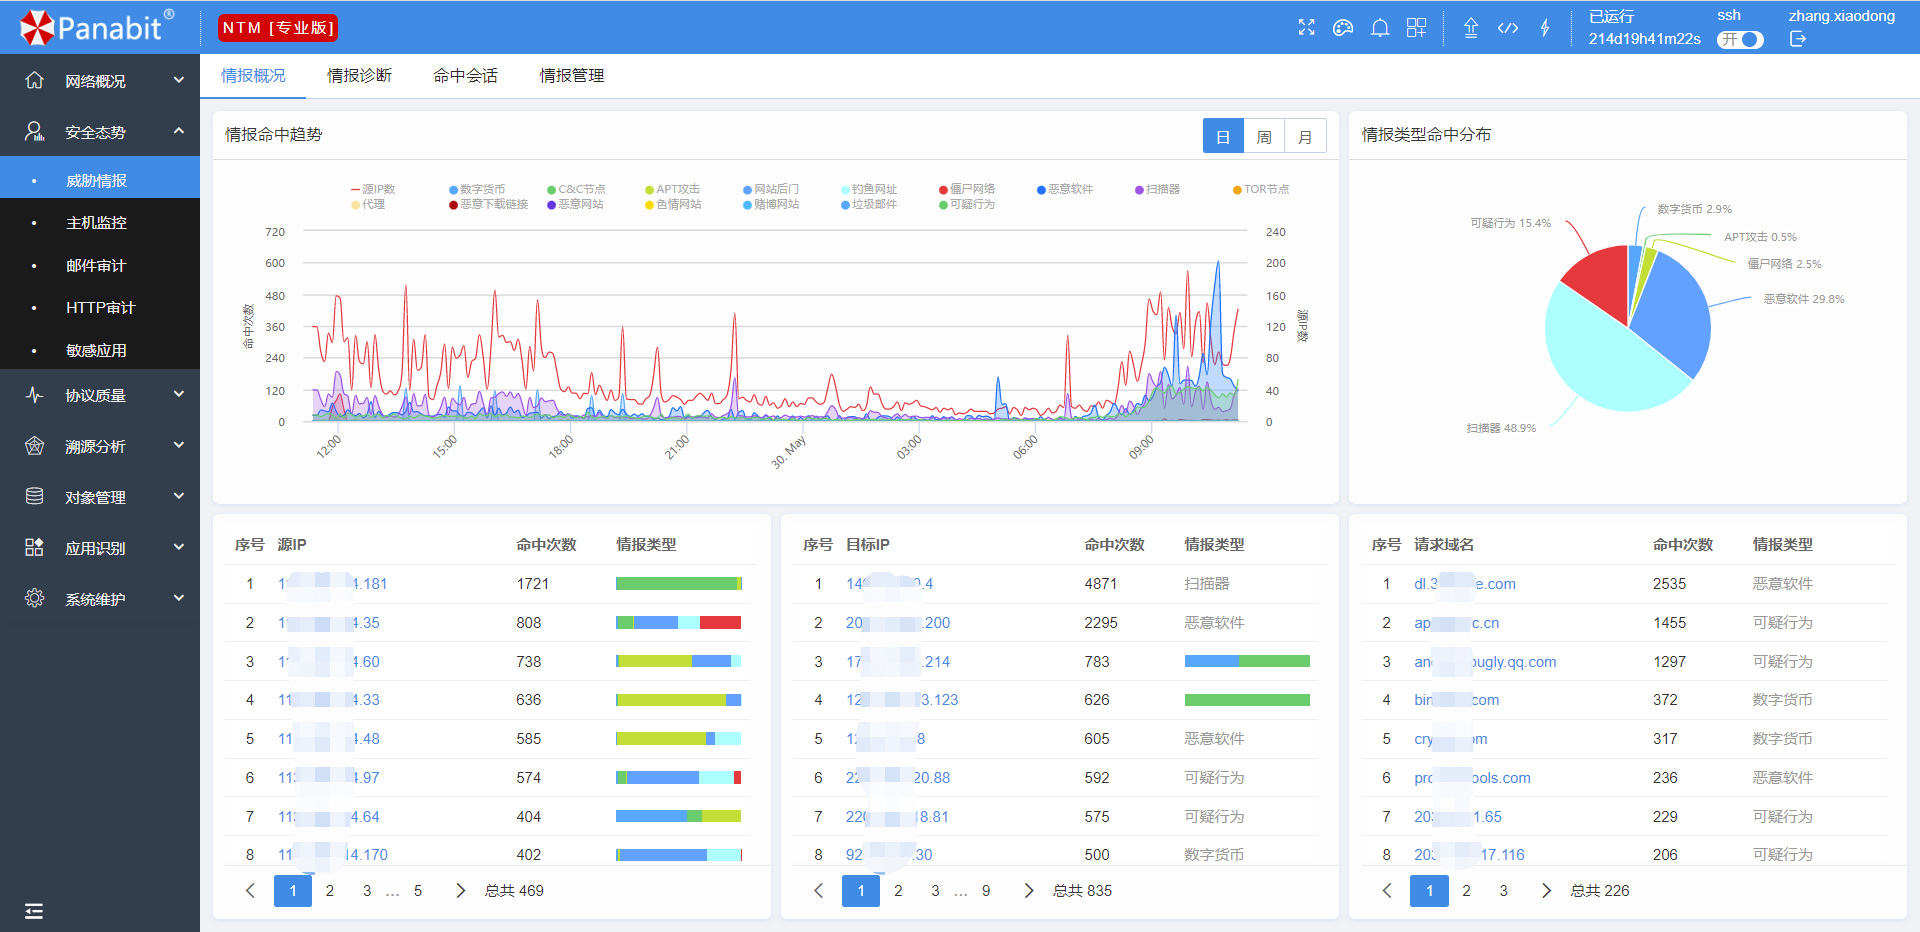Go to page 9 in 目标IP table
The height and width of the screenshot is (932, 1920).
click(986, 890)
